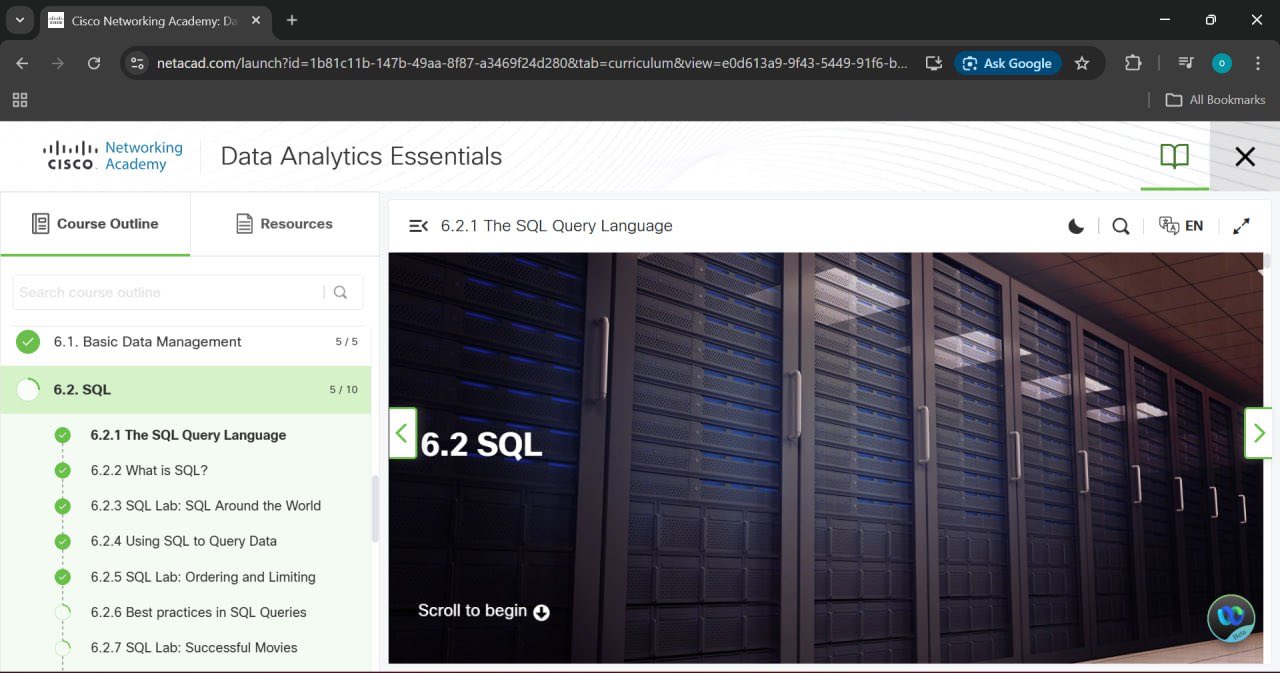The width and height of the screenshot is (1280, 673).
Task: Open 6.2.5 SQL Lab: Ordering and Limiting
Action: [x=203, y=577]
